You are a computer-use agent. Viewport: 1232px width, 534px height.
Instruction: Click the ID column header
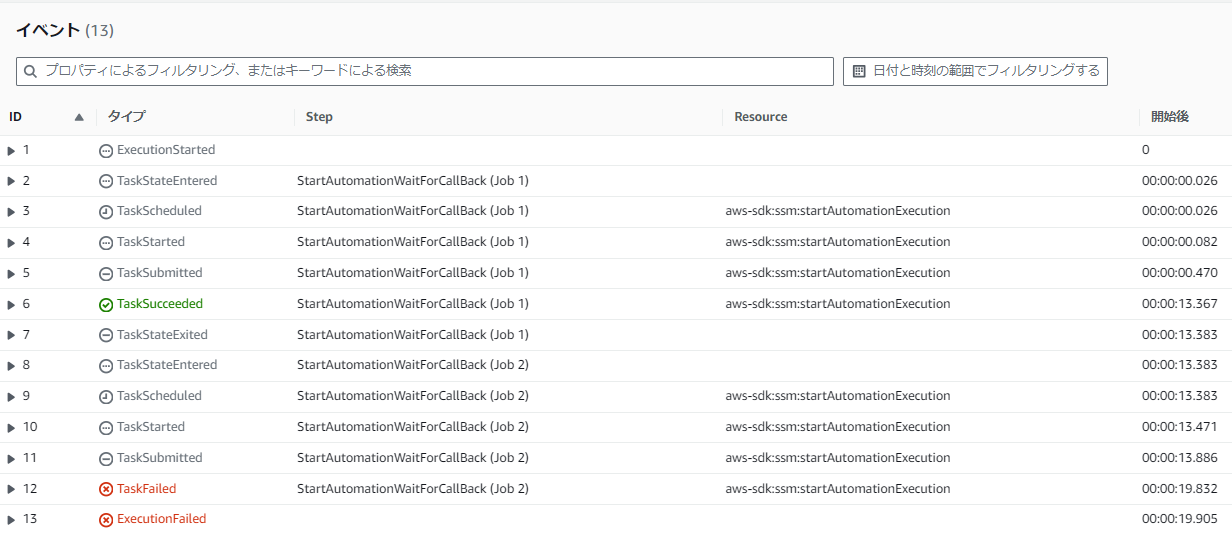coord(15,117)
